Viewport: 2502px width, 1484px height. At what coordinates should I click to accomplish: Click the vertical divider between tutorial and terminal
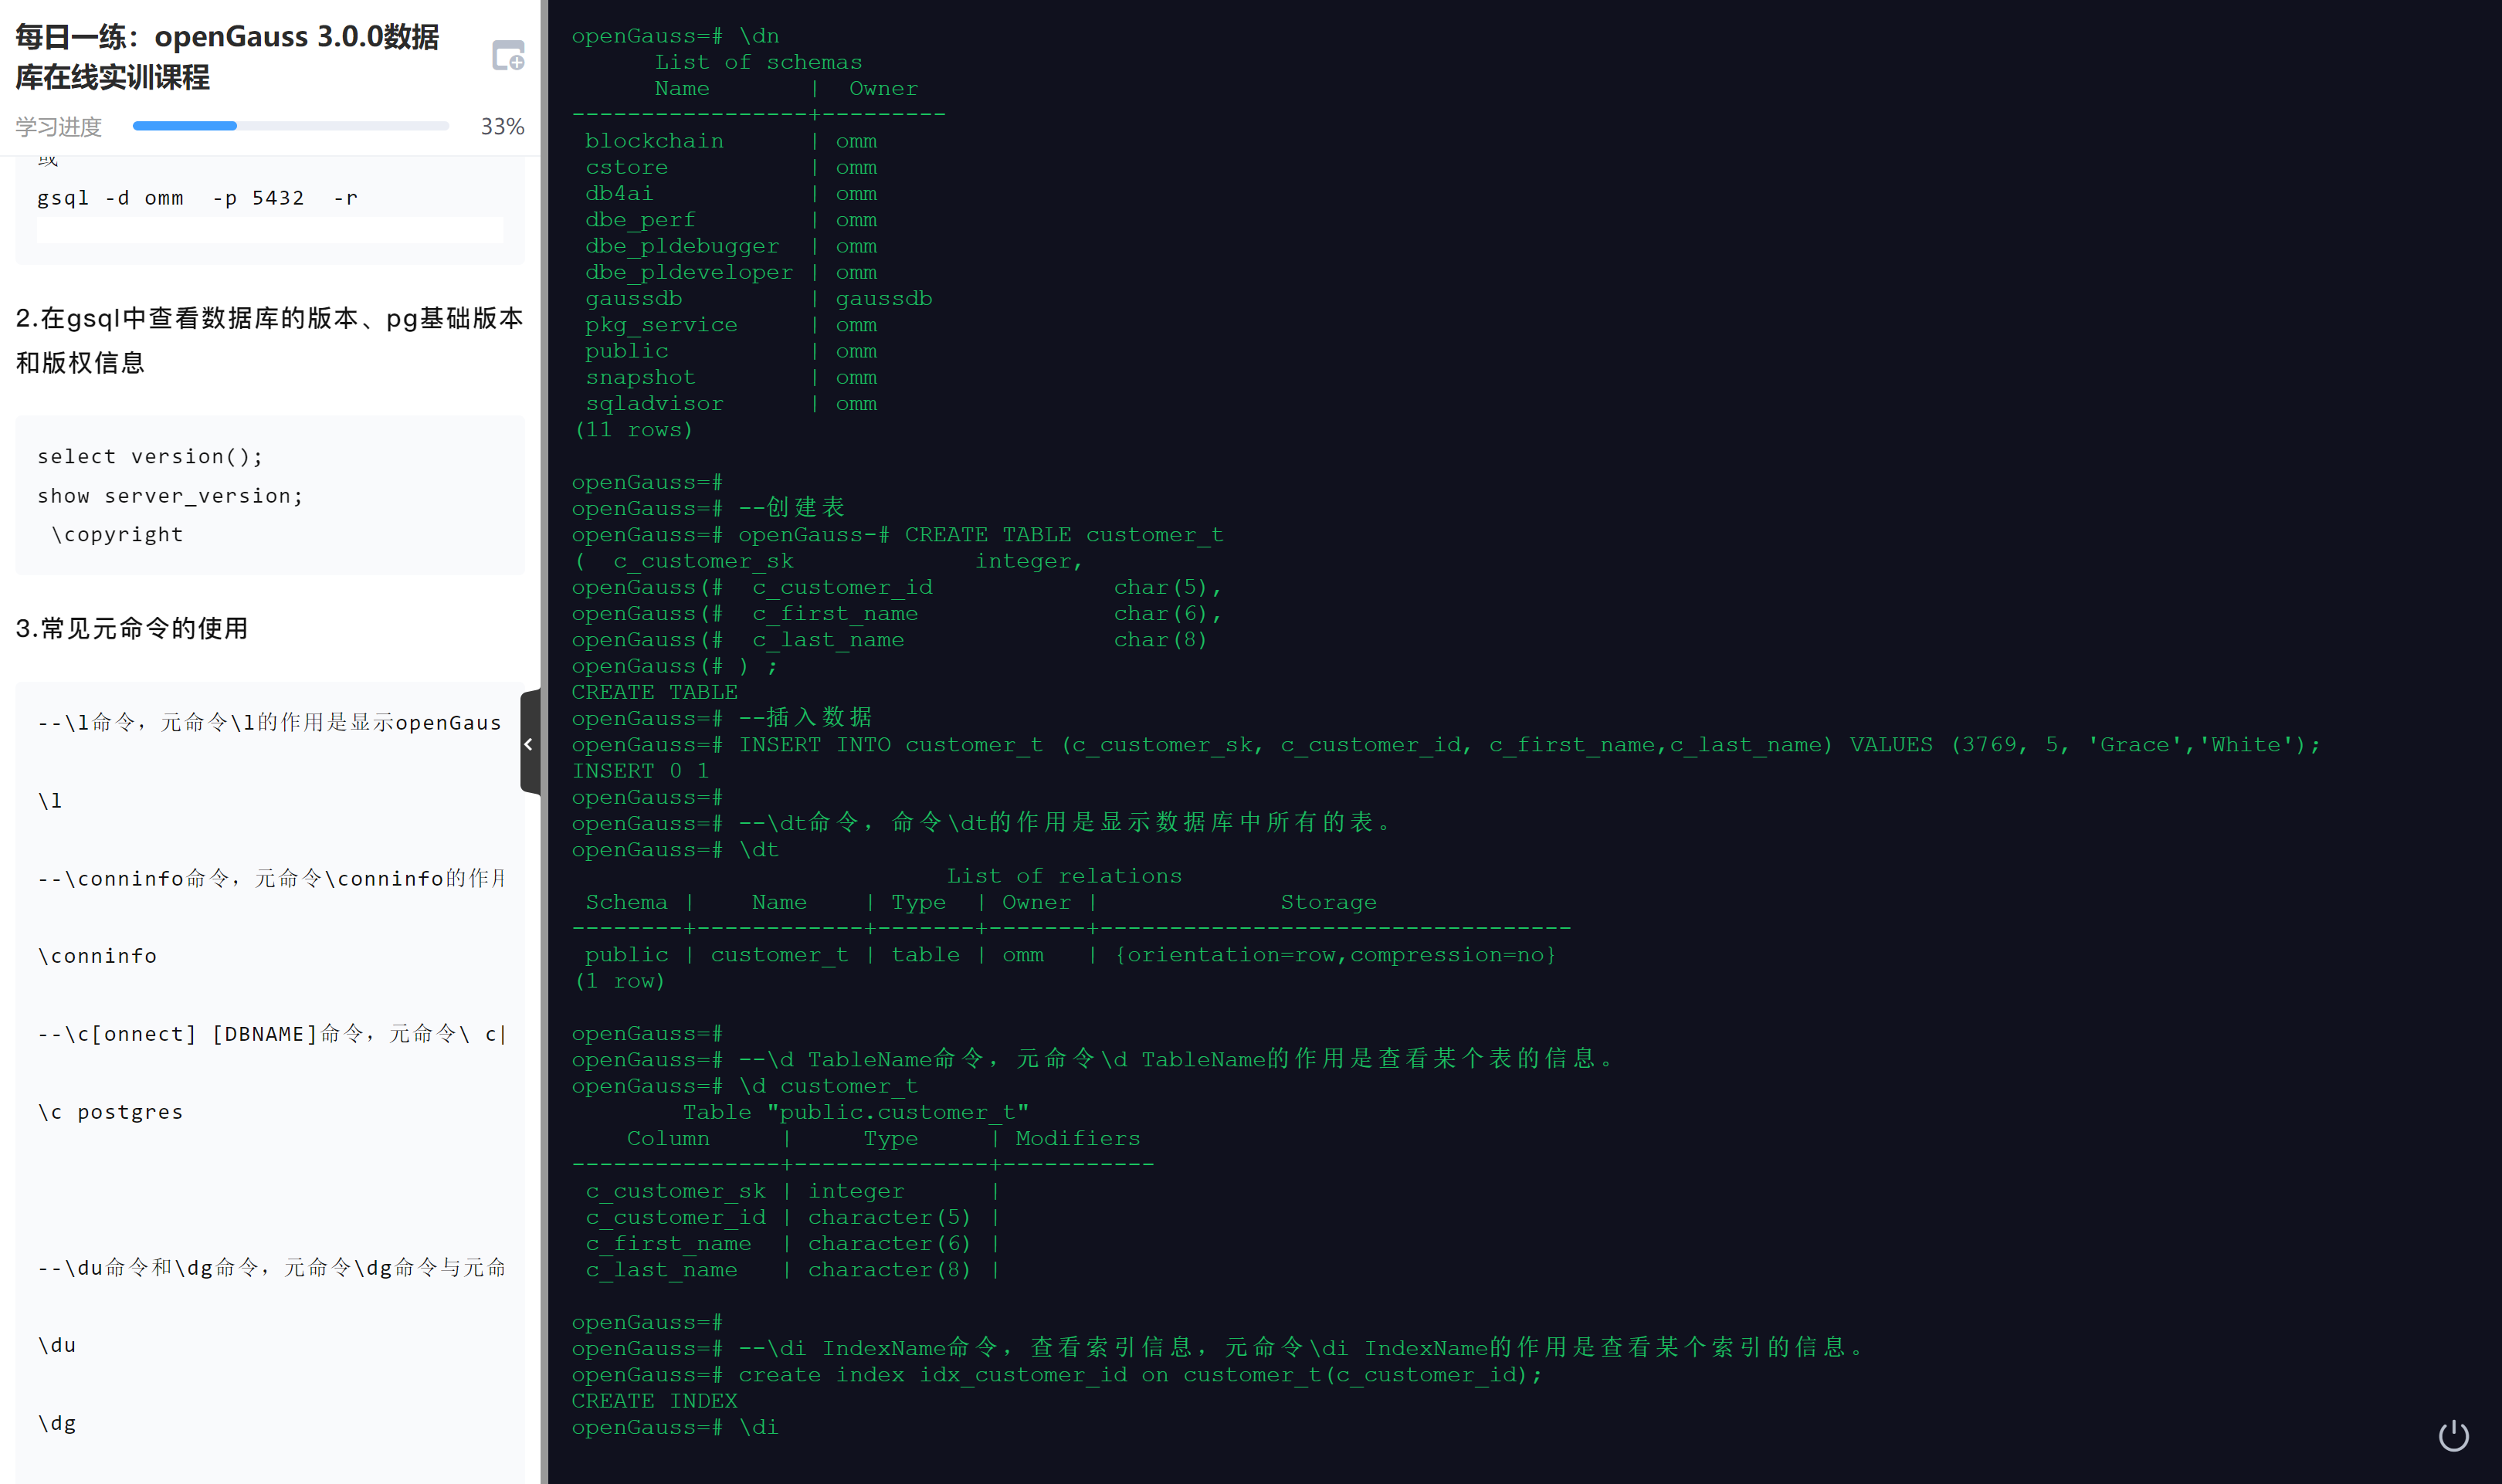tap(544, 400)
